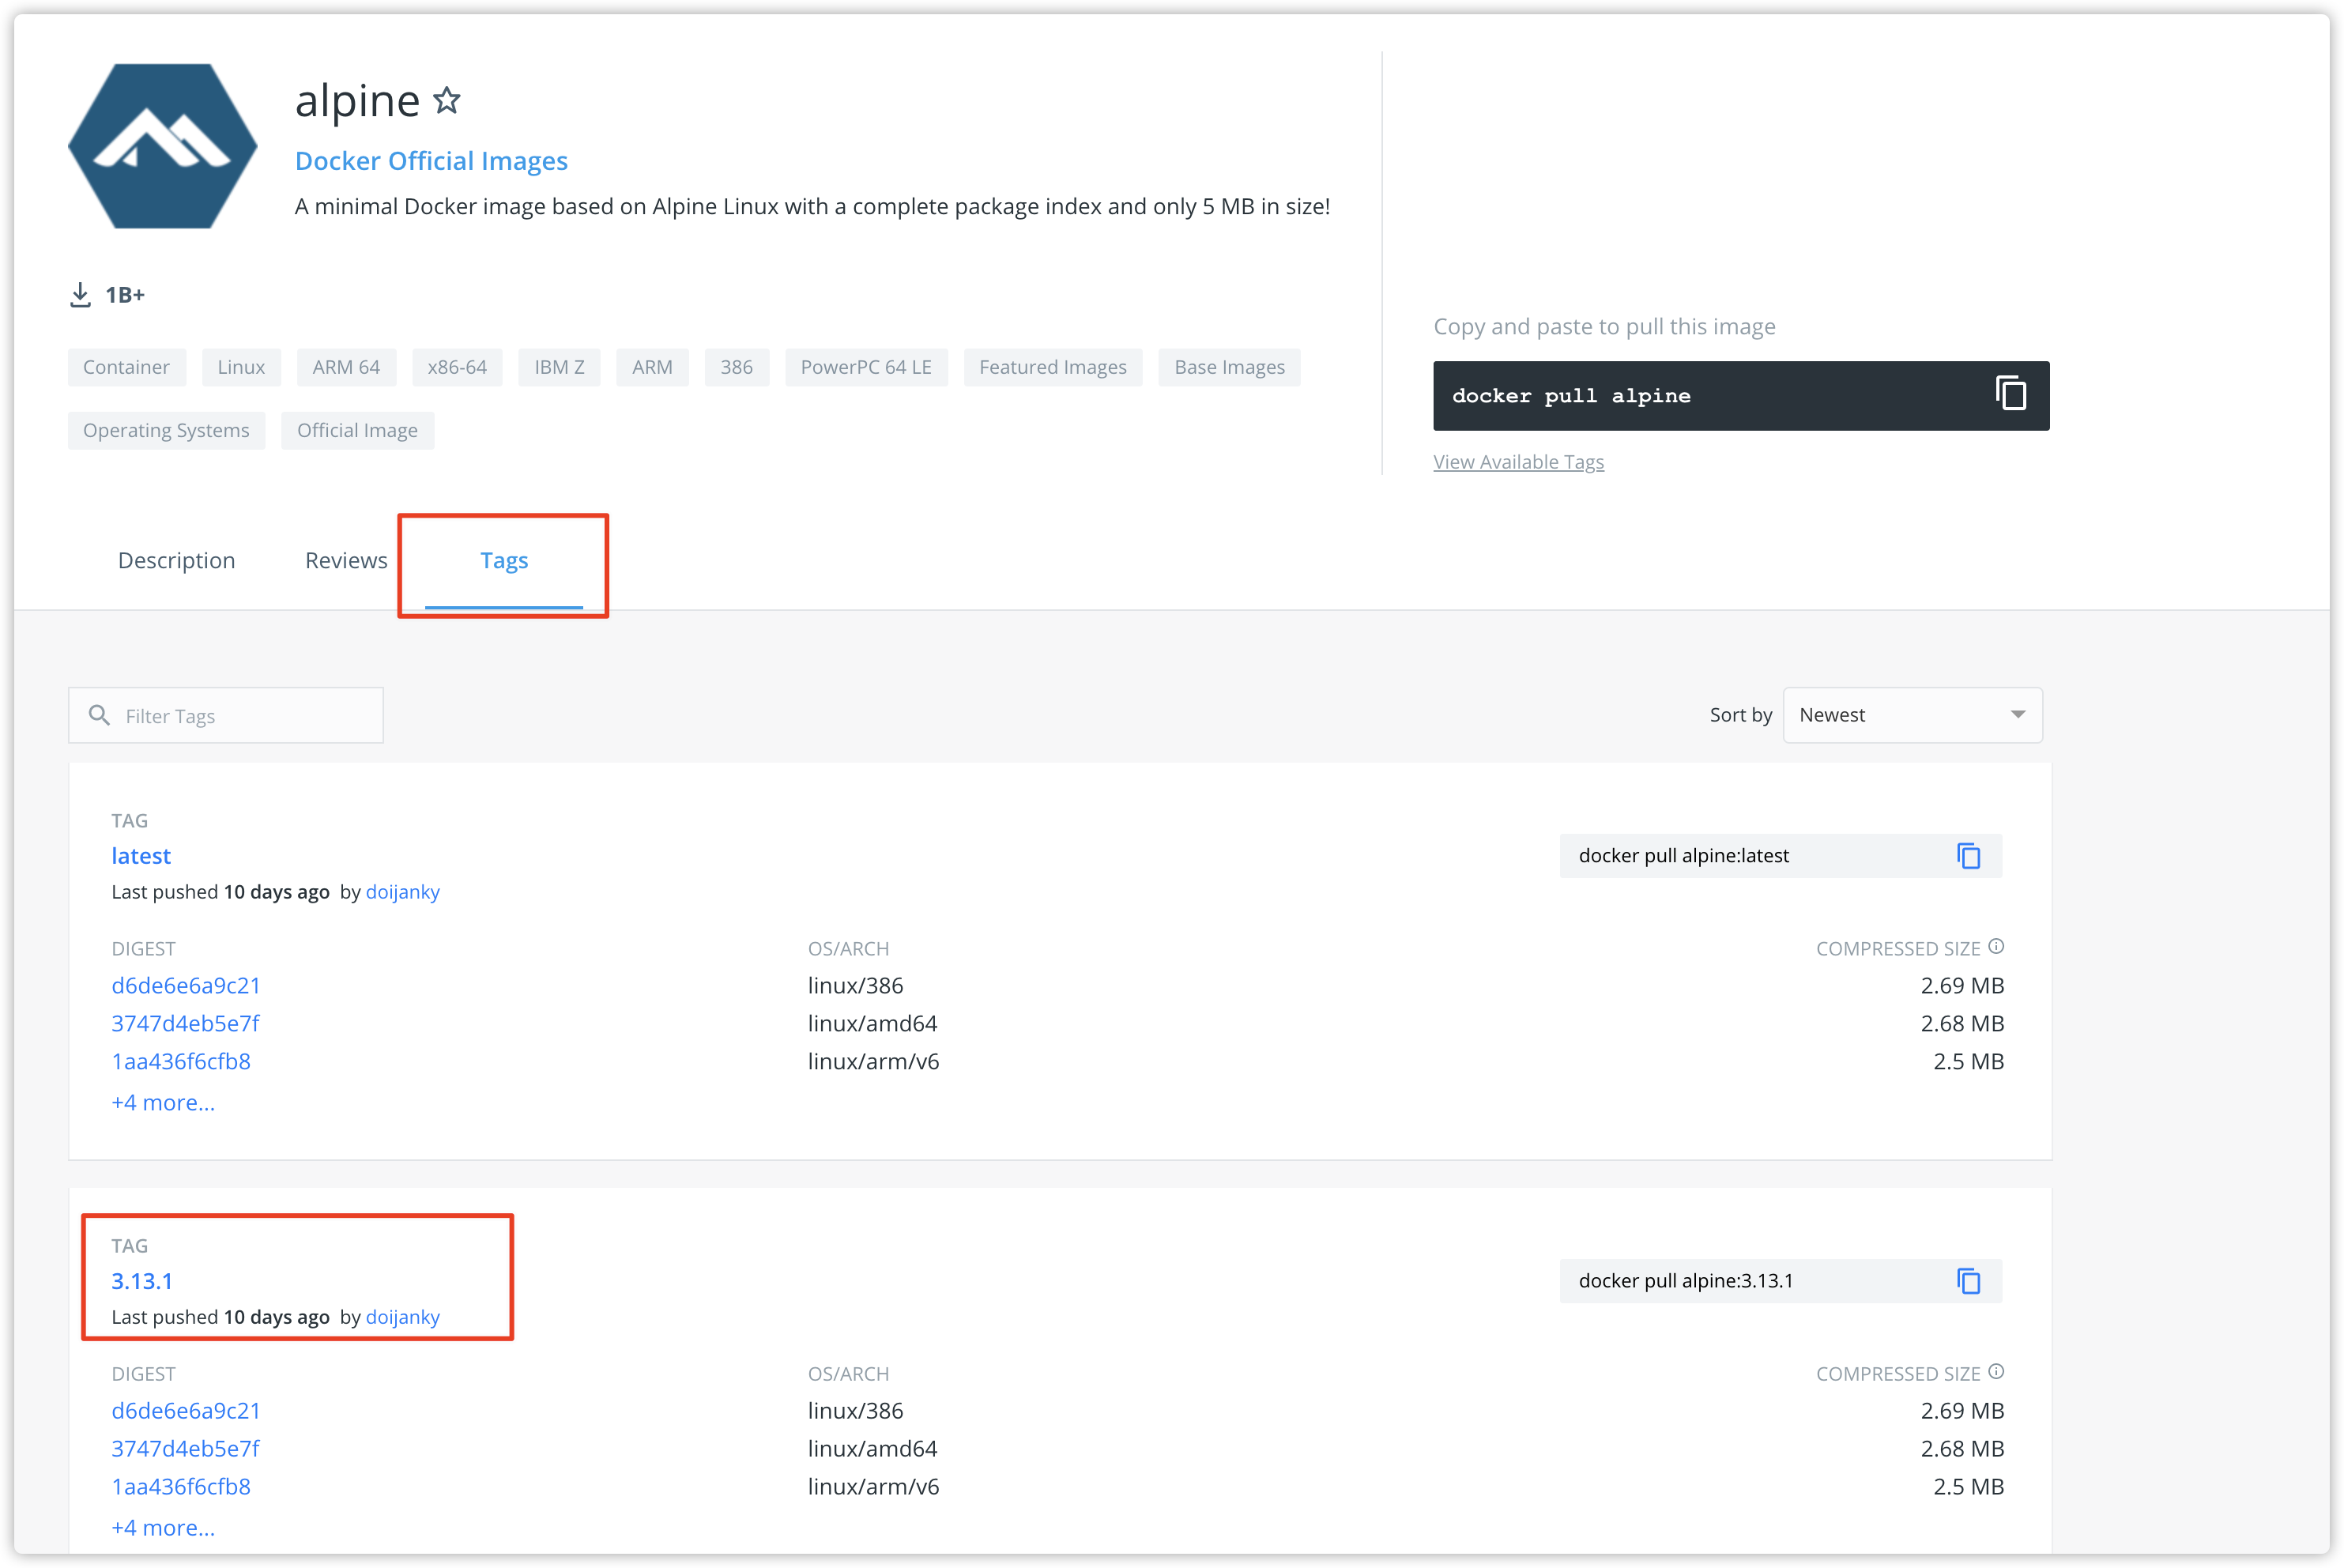Click linux/386 in the latest tag row
The image size is (2344, 1568).
pyautogui.click(x=855, y=985)
